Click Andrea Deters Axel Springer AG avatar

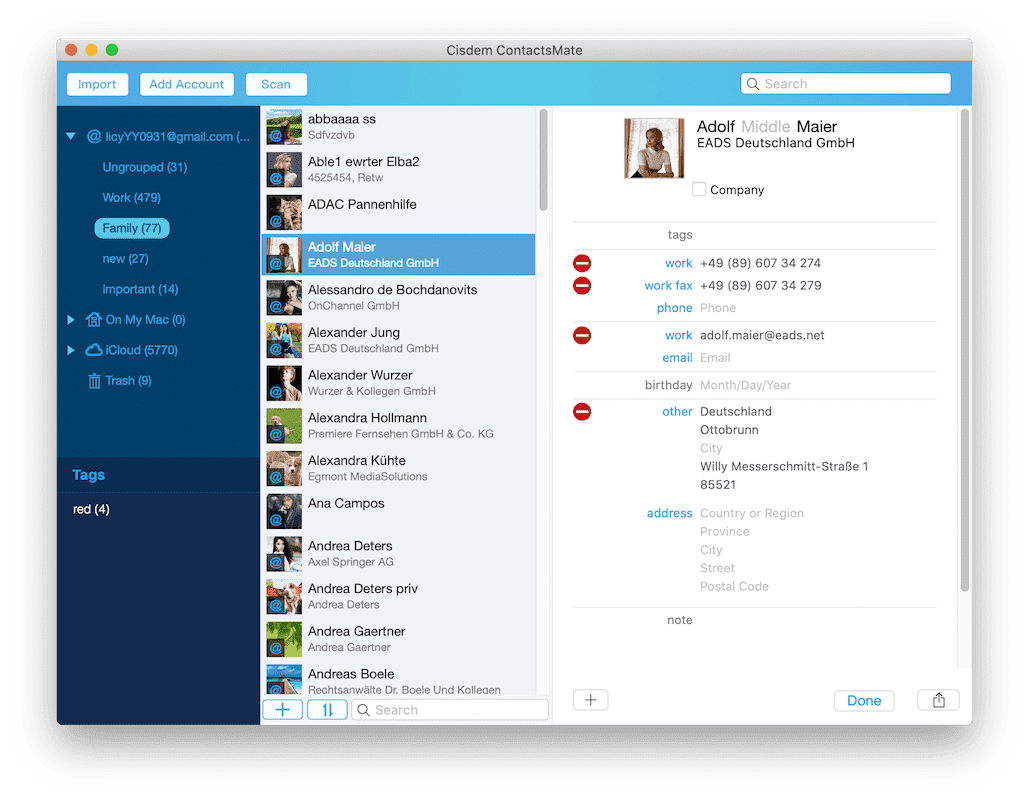point(284,554)
